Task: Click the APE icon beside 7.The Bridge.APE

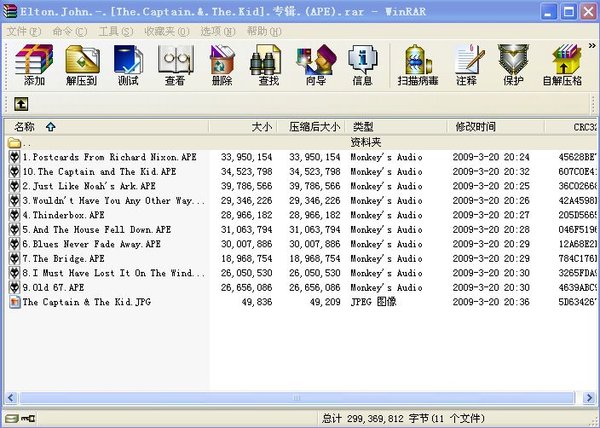Action: [15, 259]
